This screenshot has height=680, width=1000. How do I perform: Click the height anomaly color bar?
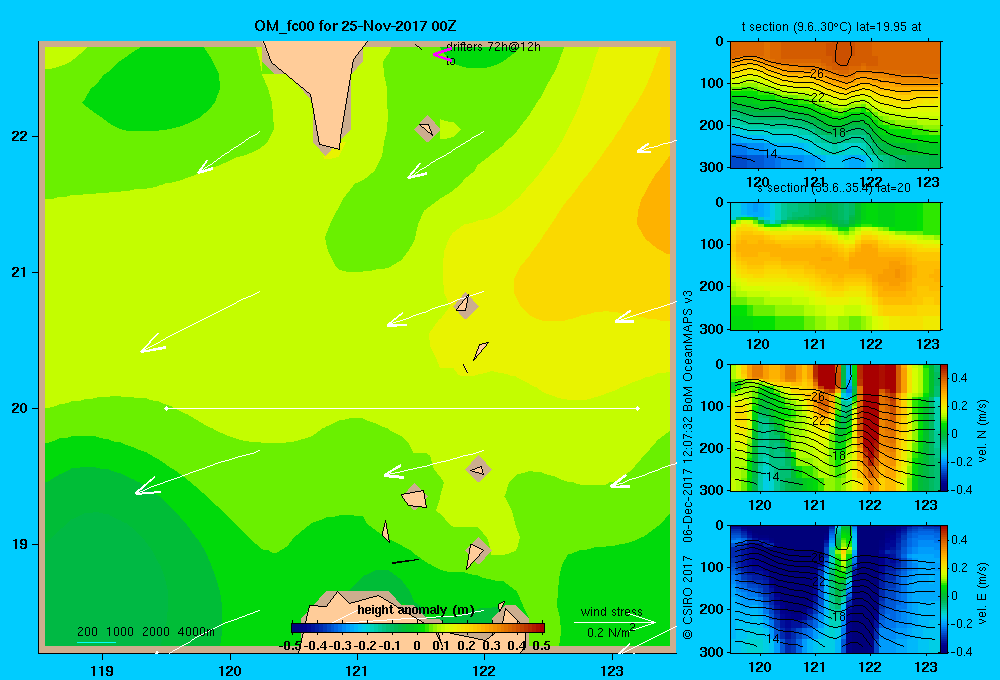[418, 628]
